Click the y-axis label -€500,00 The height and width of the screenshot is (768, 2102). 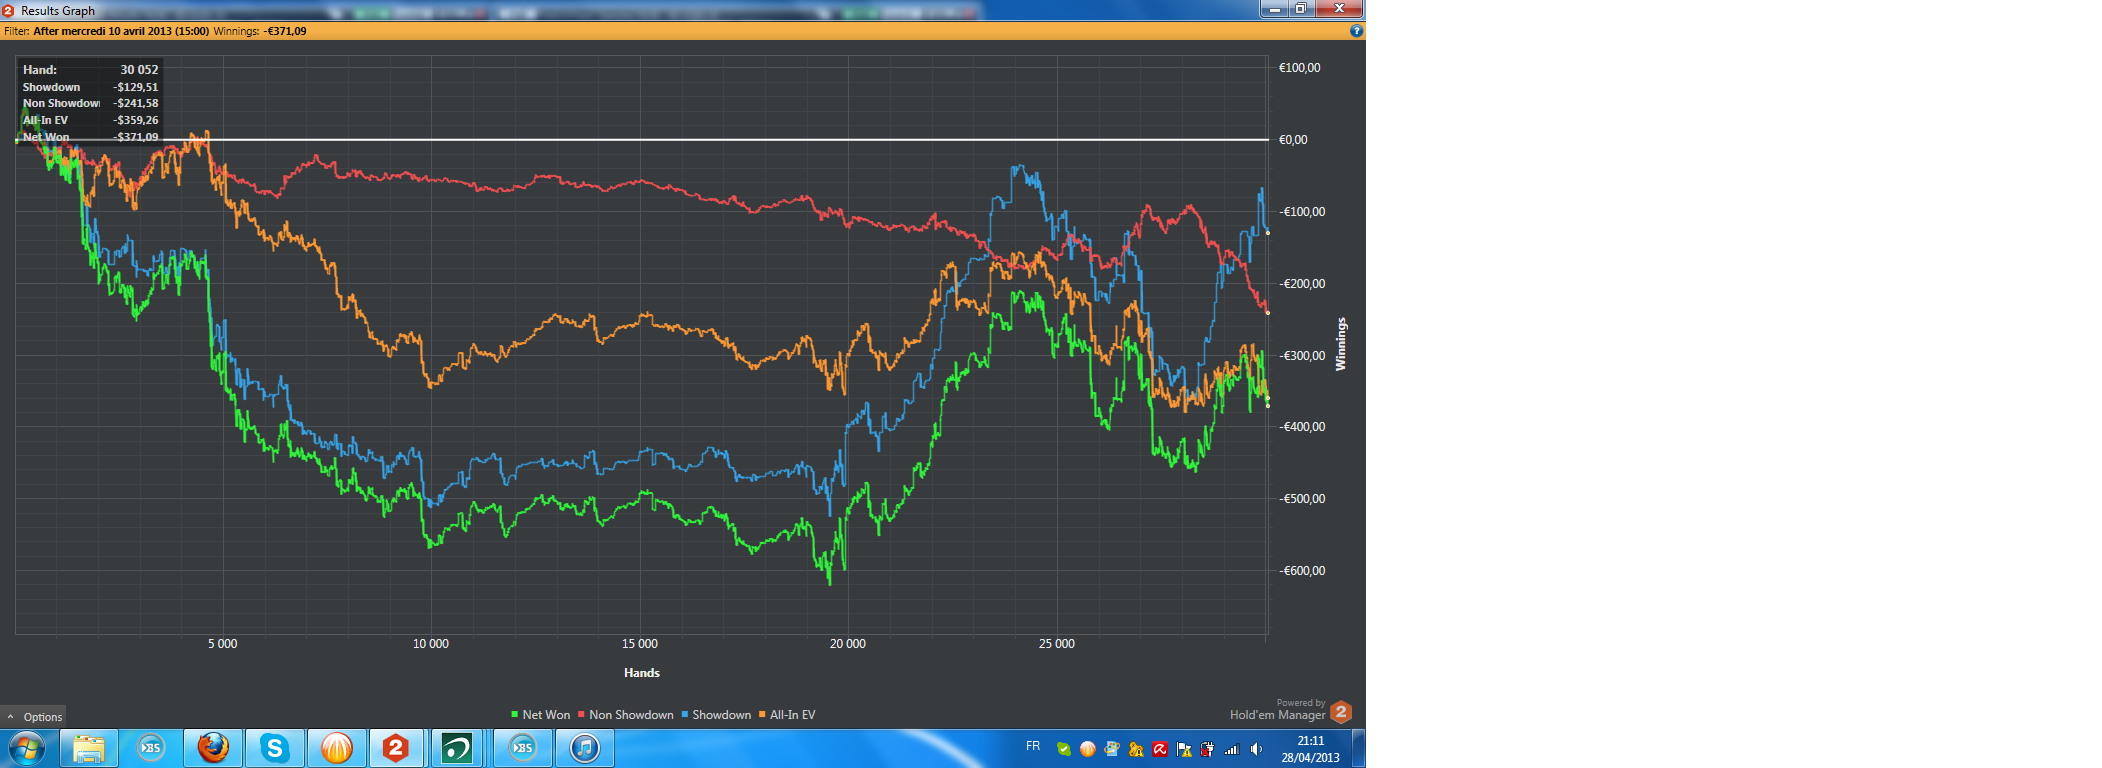tap(1302, 499)
